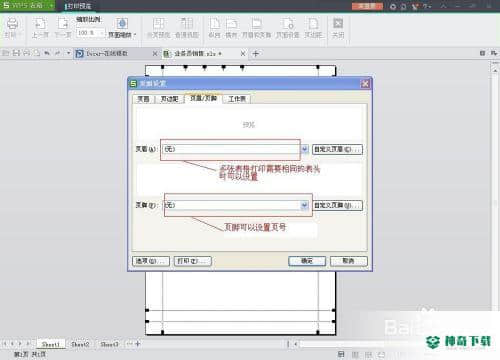This screenshot has width=500, height=360.
Task: Click the header and footer (页眉和页脚) icon
Action: click(256, 28)
